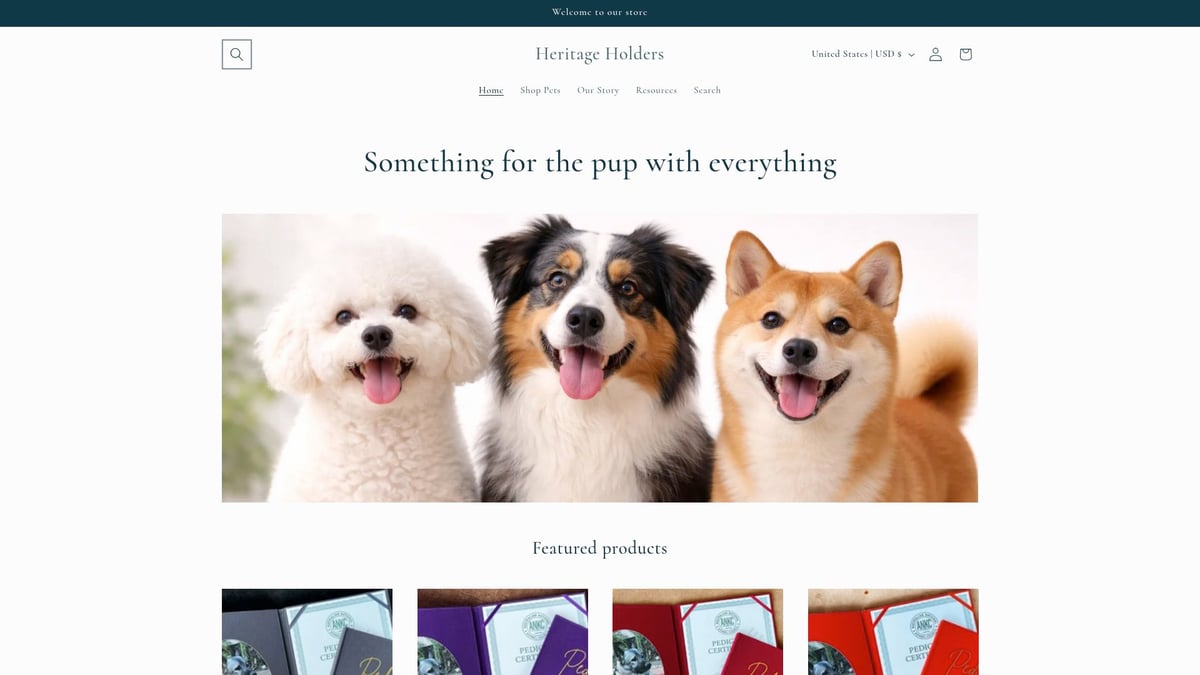Viewport: 1200px width, 675px height.
Task: Click the three dogs banner image
Action: [600, 358]
